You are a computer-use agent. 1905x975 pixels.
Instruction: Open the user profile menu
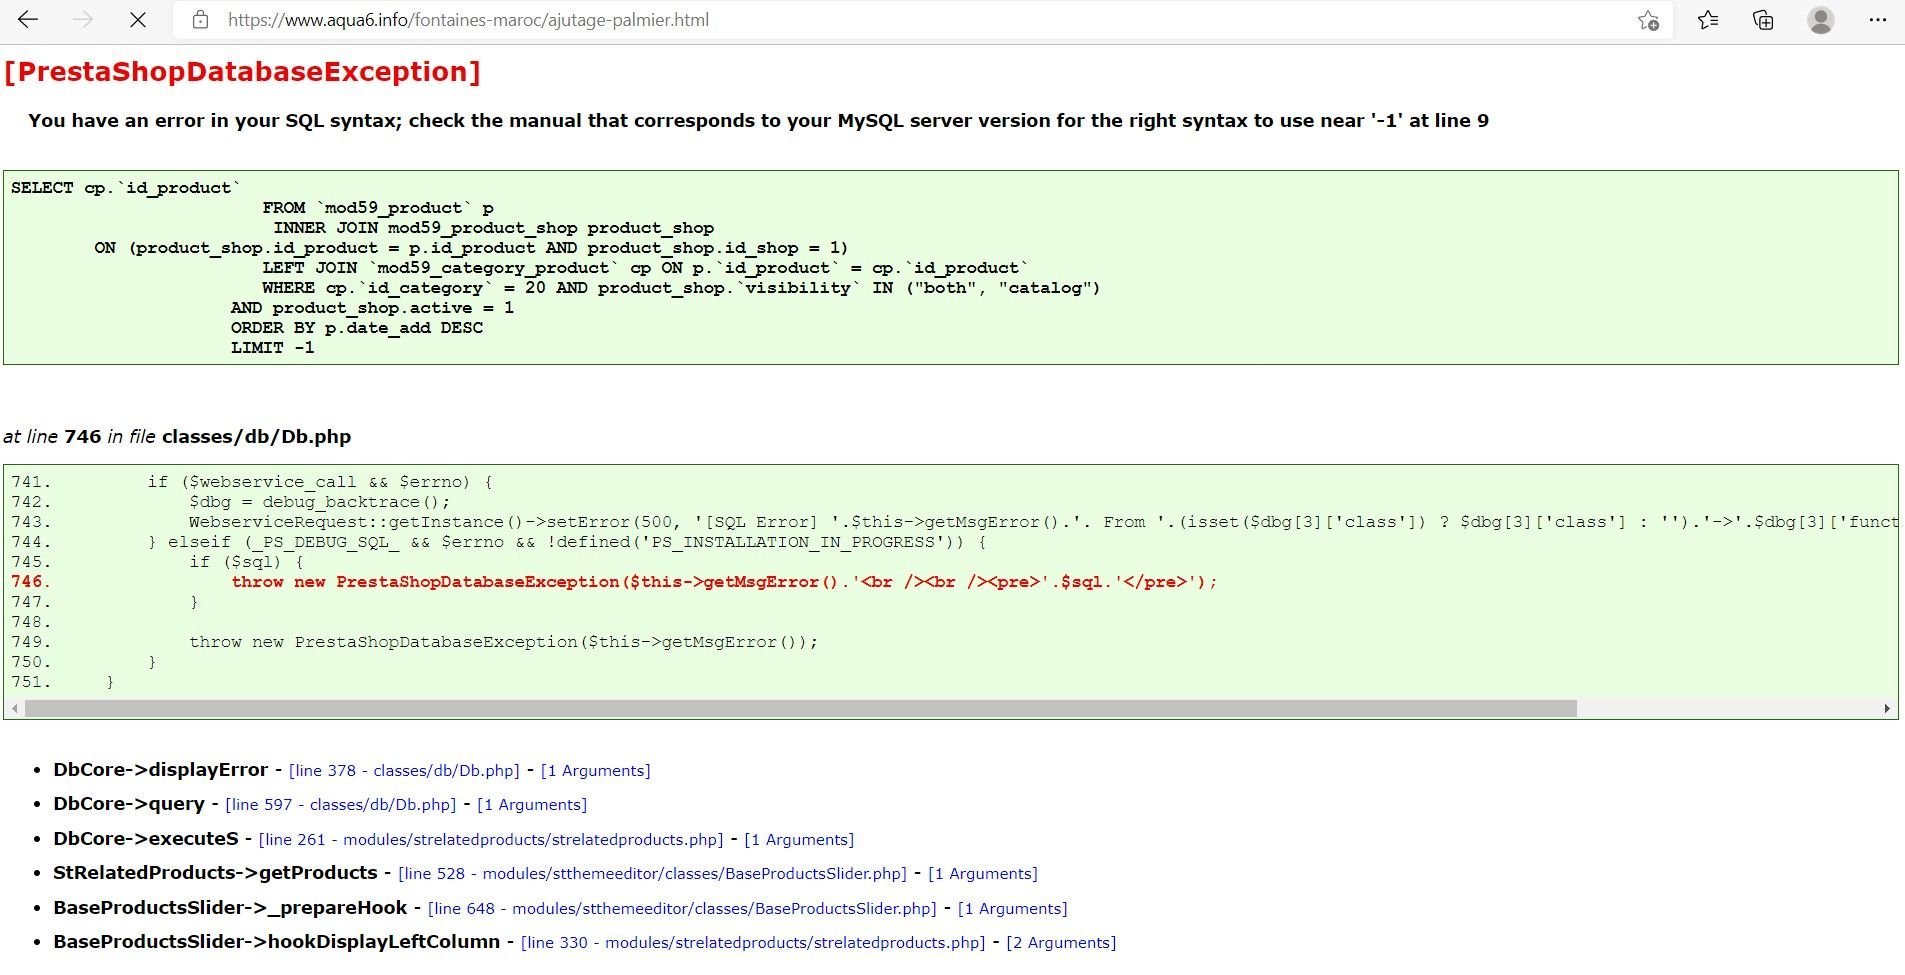point(1821,20)
